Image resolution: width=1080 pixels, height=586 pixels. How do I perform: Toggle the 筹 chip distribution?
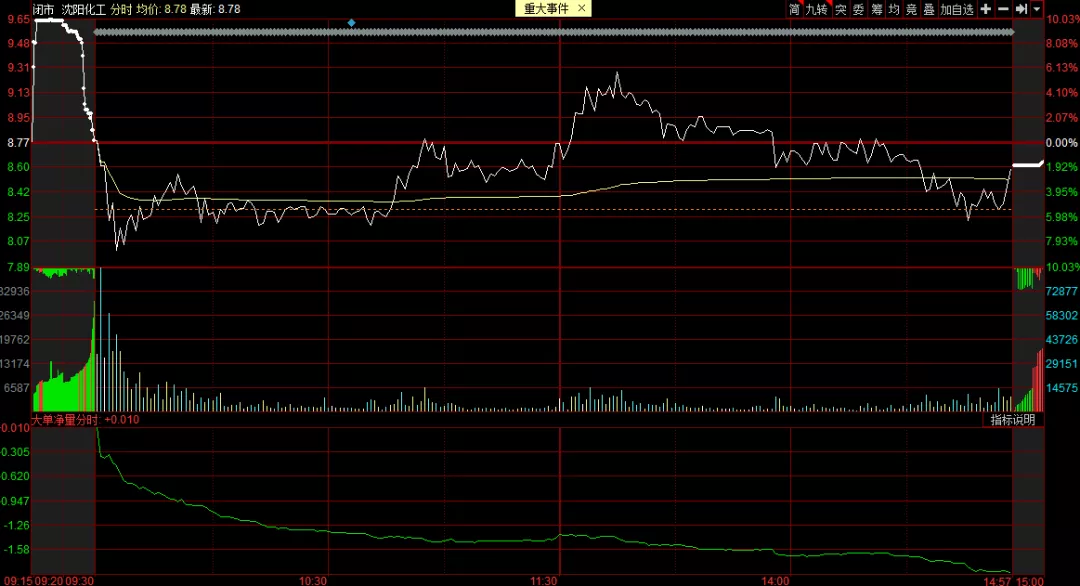coord(876,9)
